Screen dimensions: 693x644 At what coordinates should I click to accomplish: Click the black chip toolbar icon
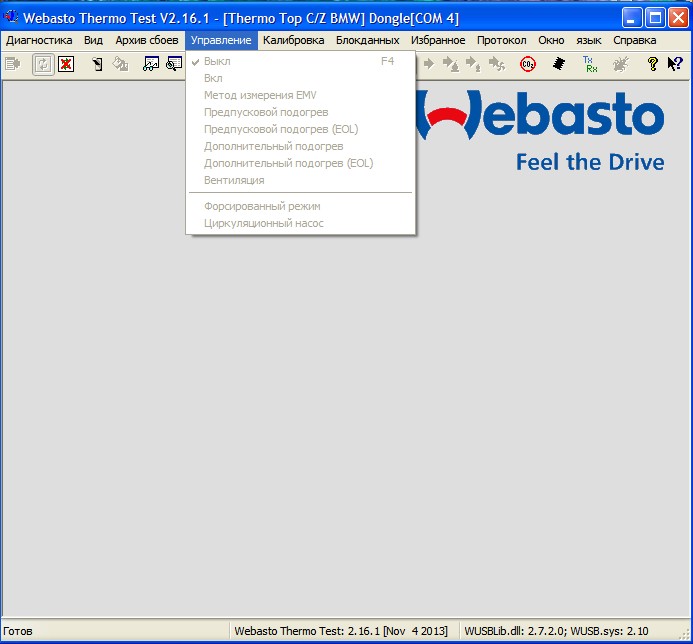559,65
